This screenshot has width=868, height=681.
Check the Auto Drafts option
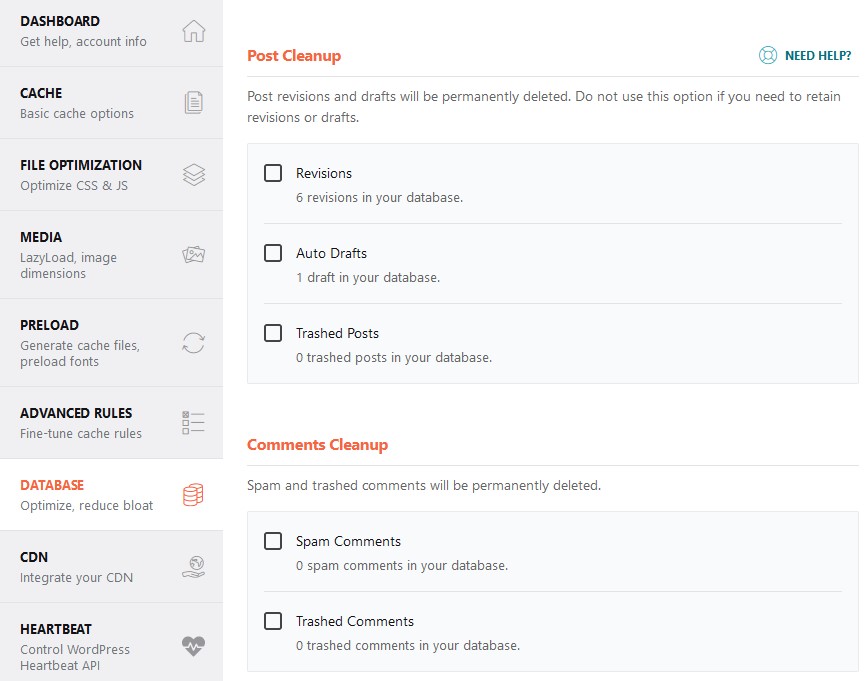pos(273,253)
